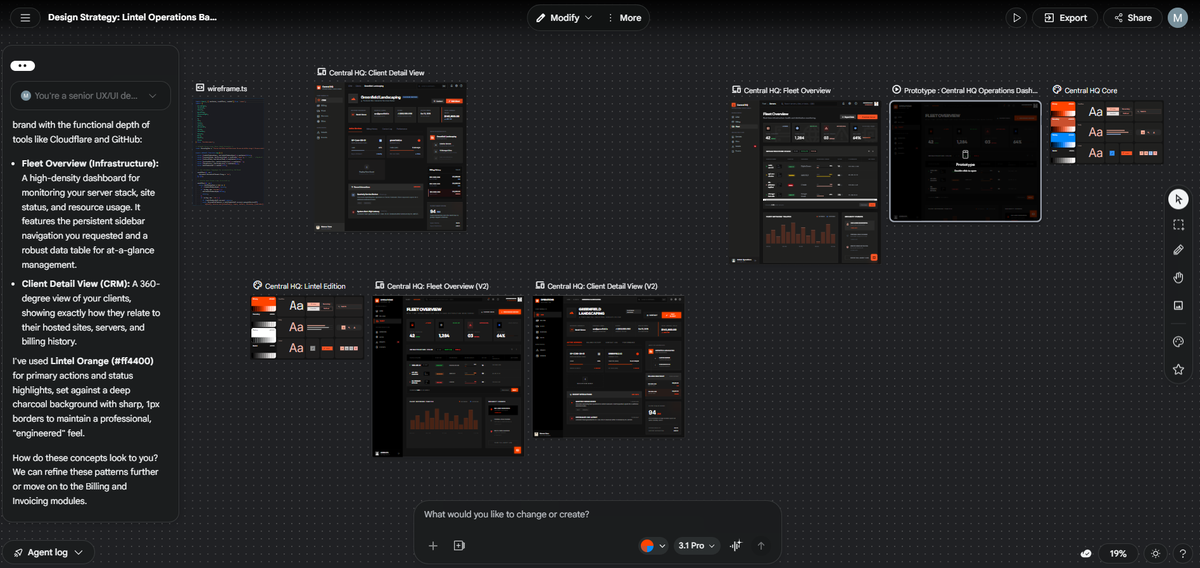
Task: Click 'Central HQ: Client Detail View' label
Action: 377,73
